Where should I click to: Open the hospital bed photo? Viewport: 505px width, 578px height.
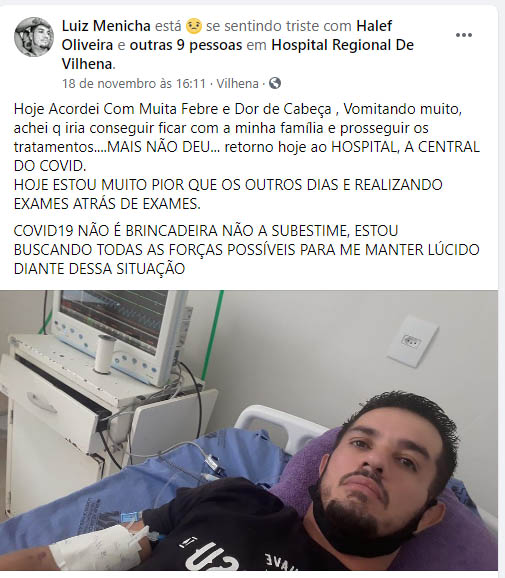click(x=249, y=430)
